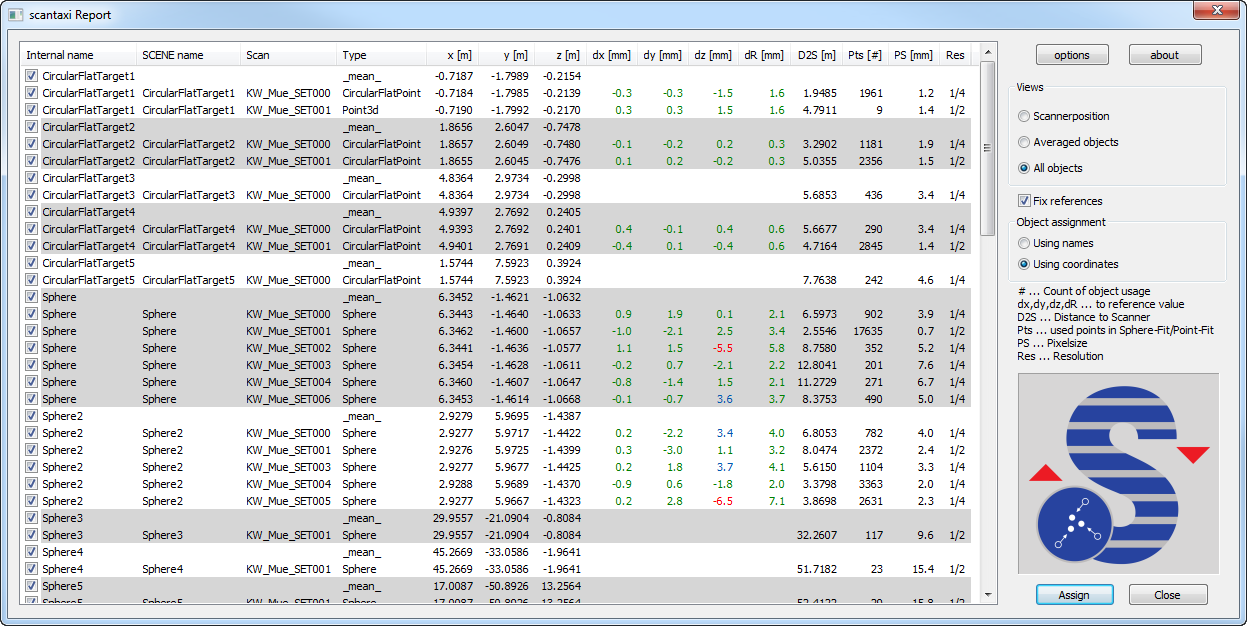Sort by the Internal name column header
This screenshot has width=1247, height=626.
(79, 56)
